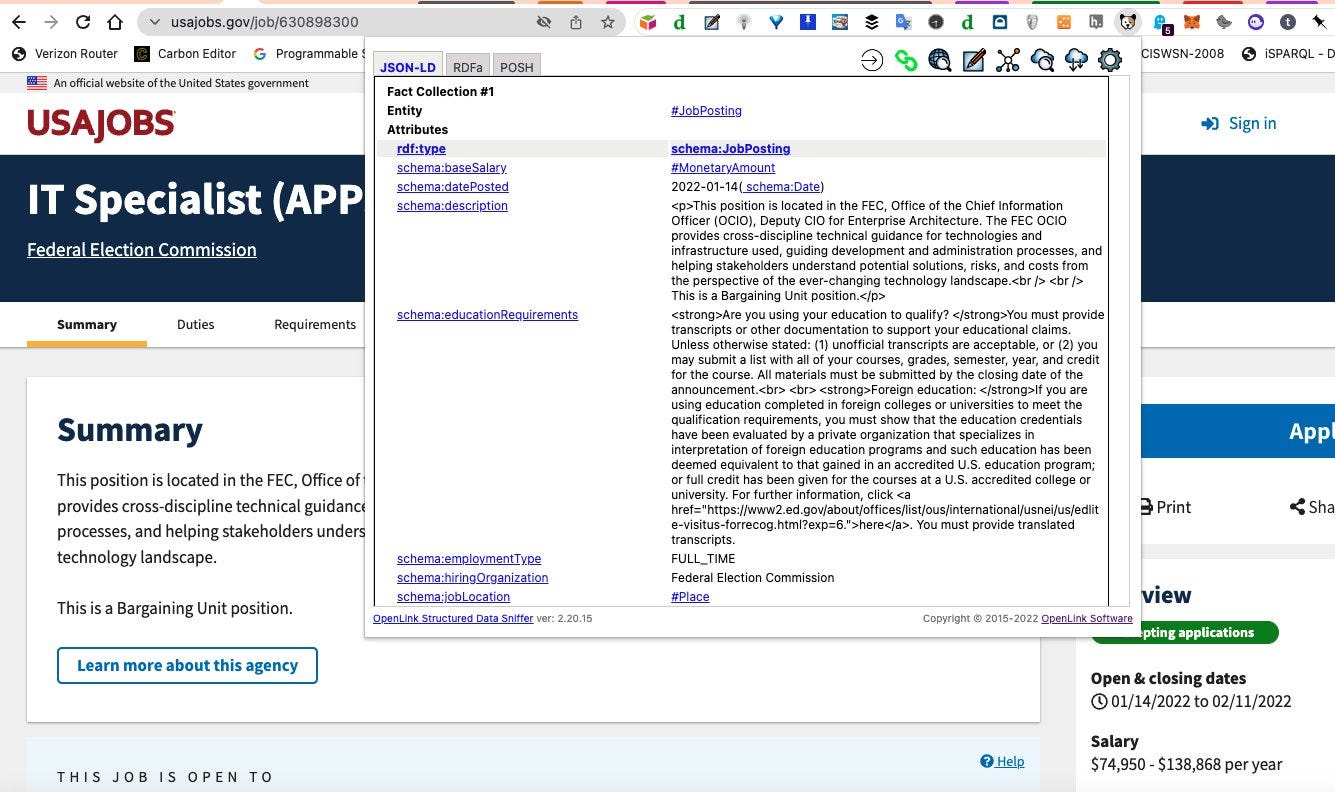The image size is (1335, 792).
Task: Open the schema:Date datatype link
Action: [783, 187]
